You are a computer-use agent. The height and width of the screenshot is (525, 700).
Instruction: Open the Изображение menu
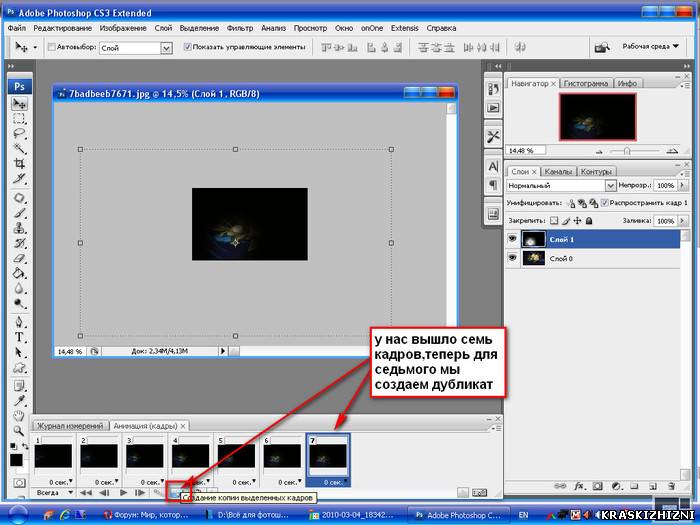pyautogui.click(x=123, y=28)
